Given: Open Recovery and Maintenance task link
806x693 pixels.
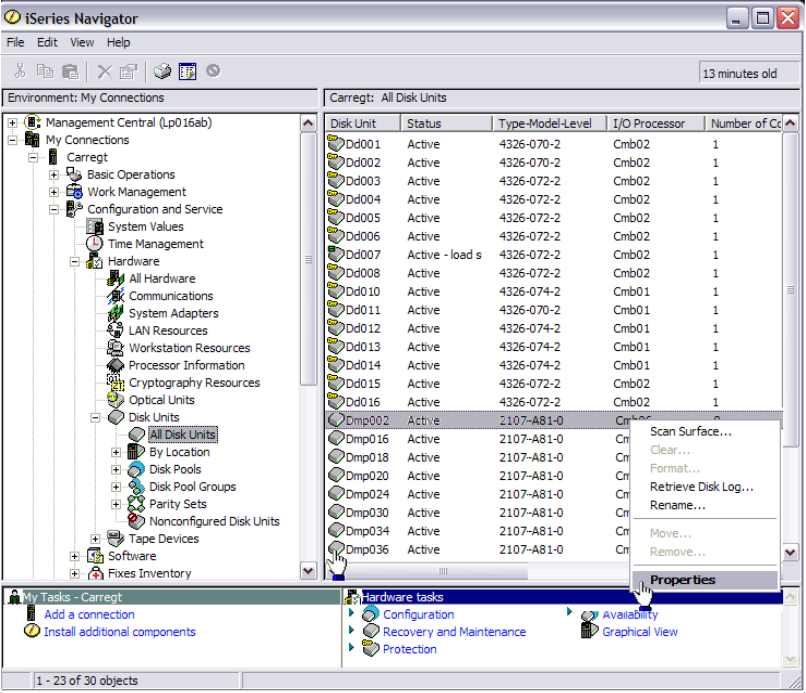Looking at the screenshot, I should tap(454, 632).
